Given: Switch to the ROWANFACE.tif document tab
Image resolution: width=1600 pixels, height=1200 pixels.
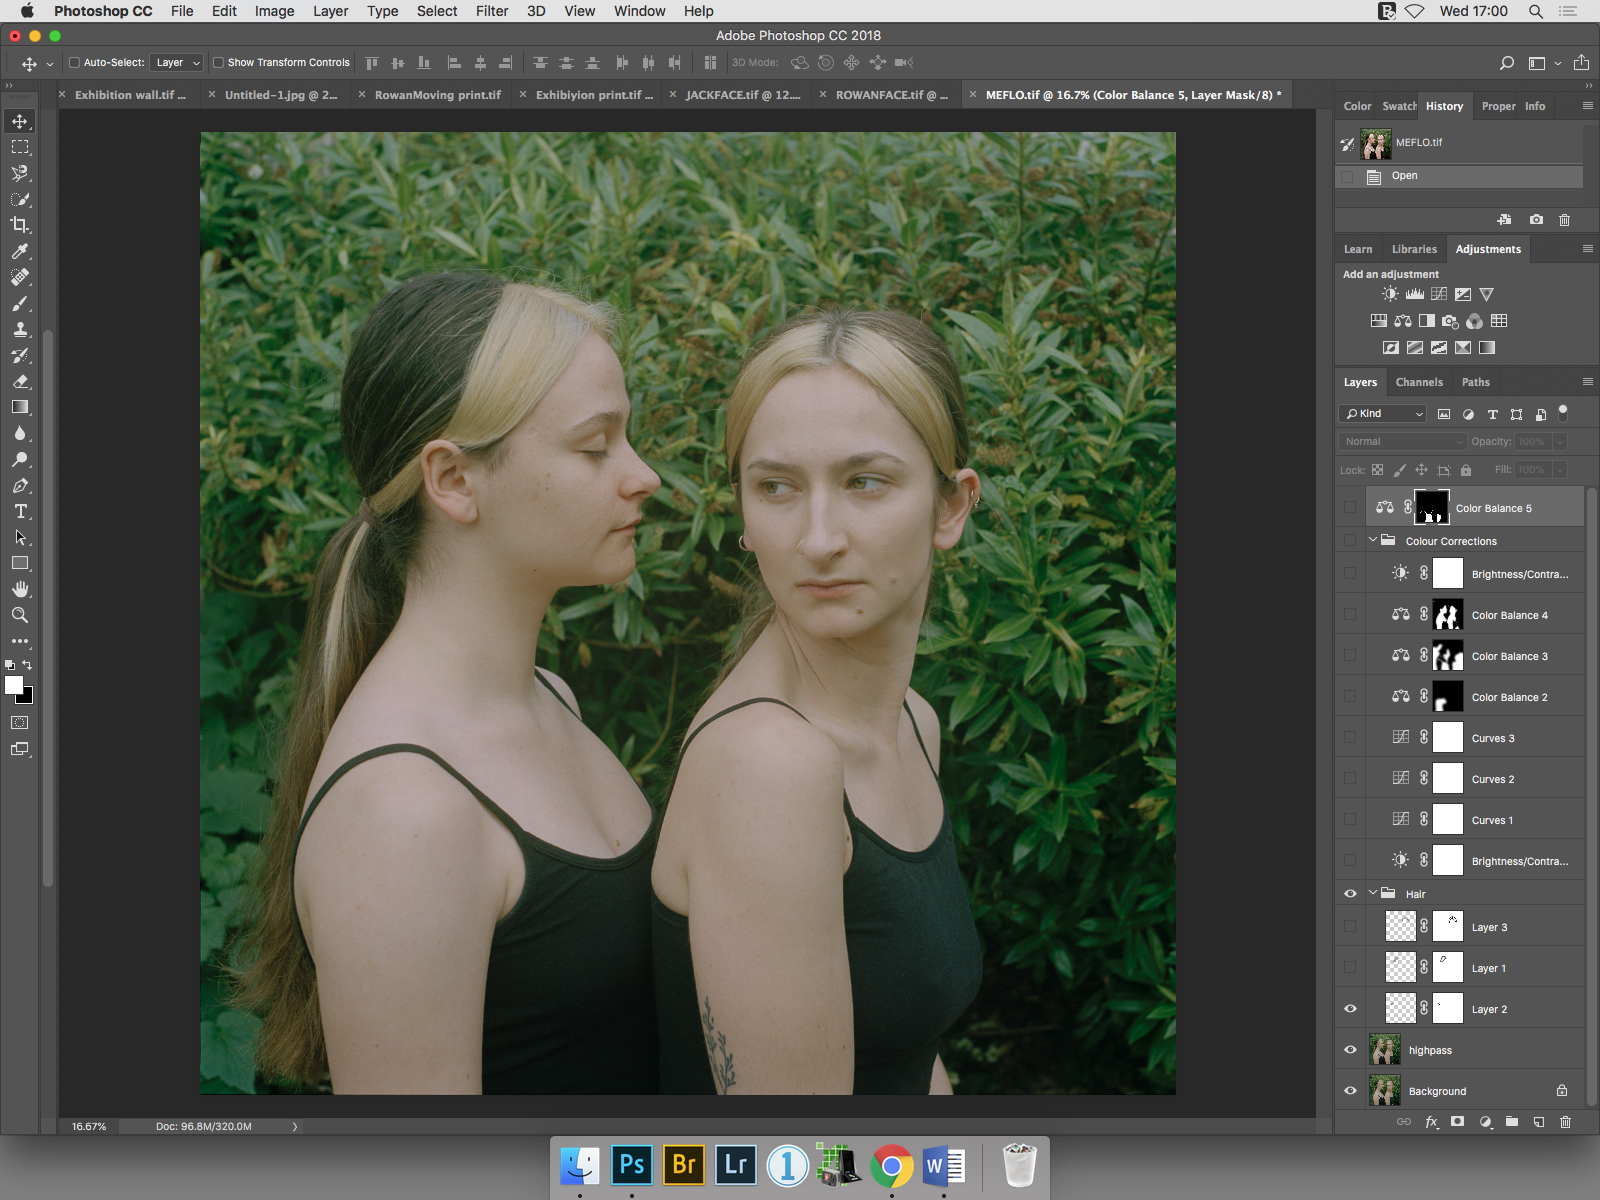Looking at the screenshot, I should click(890, 95).
